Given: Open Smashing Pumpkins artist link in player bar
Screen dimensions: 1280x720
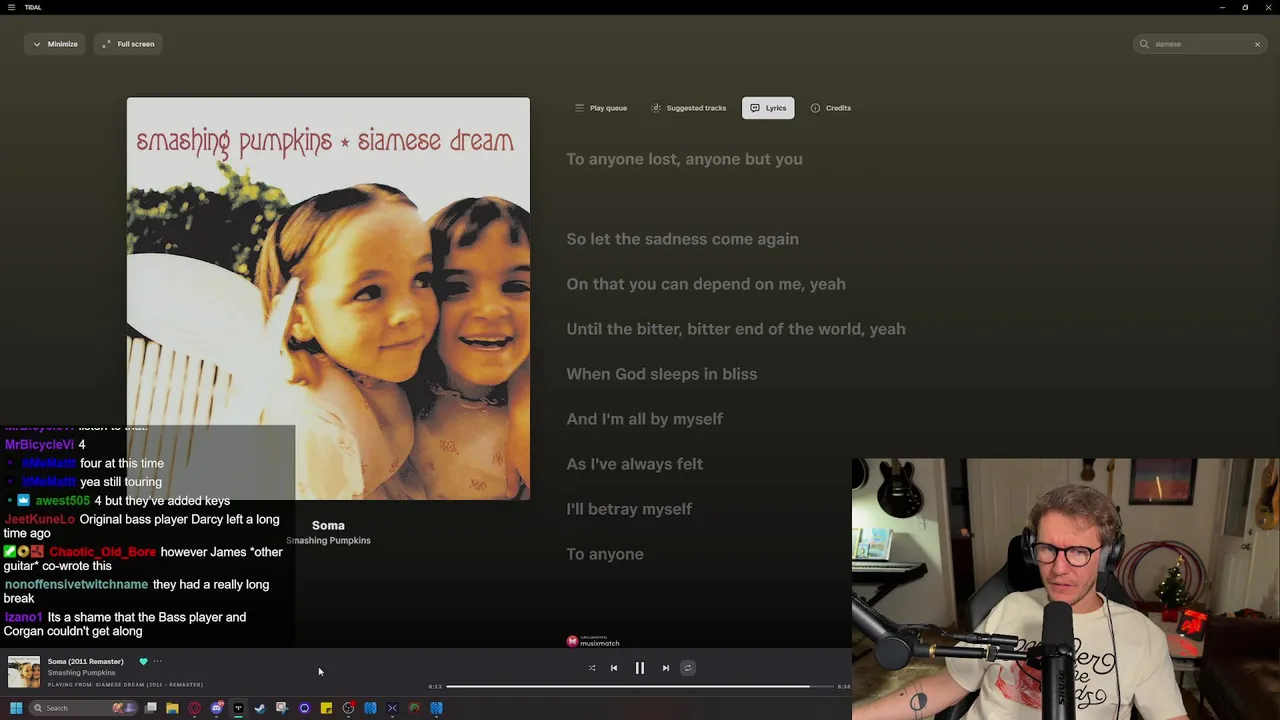Looking at the screenshot, I should [x=82, y=673].
